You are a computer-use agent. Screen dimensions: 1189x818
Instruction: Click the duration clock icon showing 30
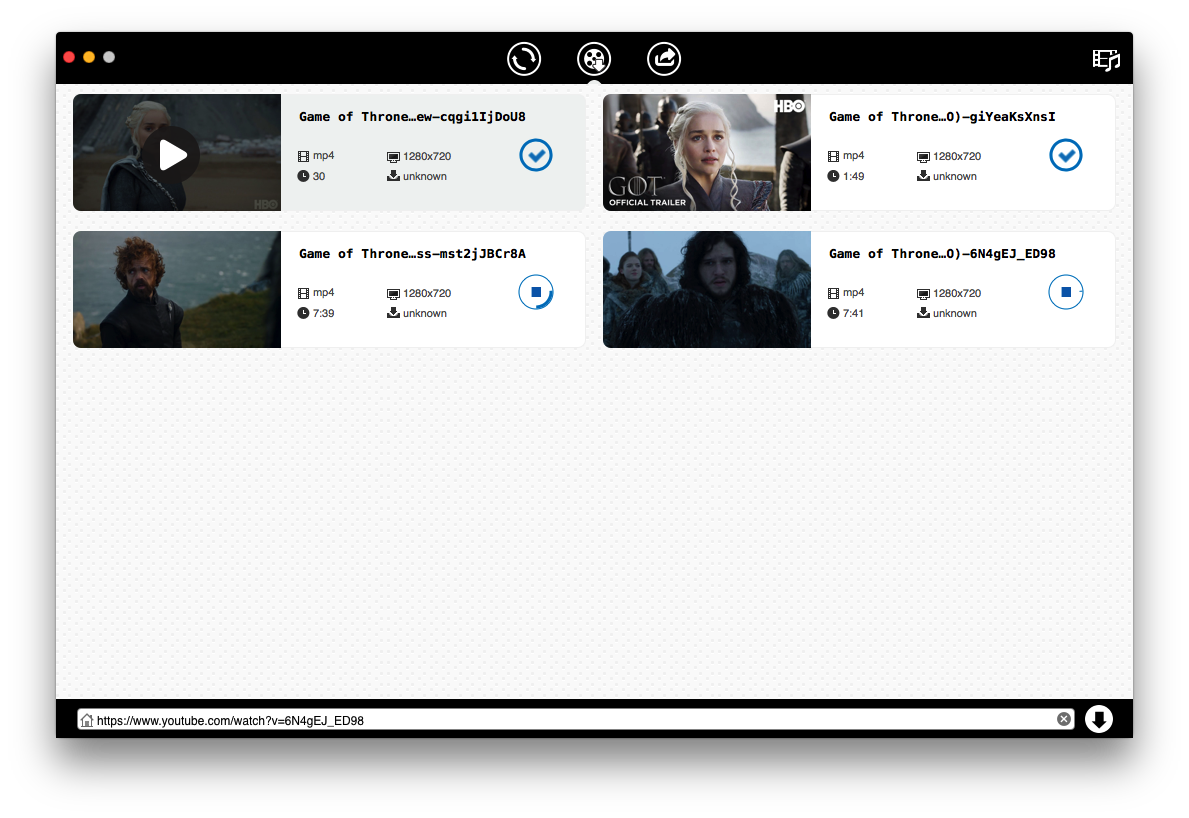click(303, 176)
